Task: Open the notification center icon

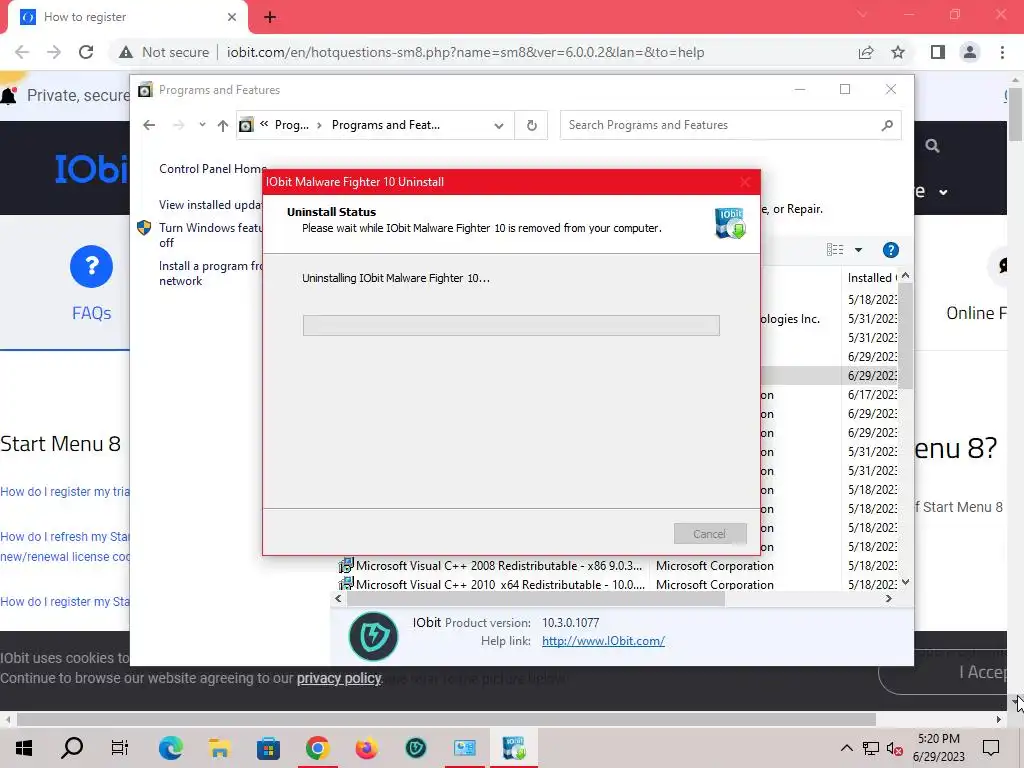Action: tap(991, 748)
